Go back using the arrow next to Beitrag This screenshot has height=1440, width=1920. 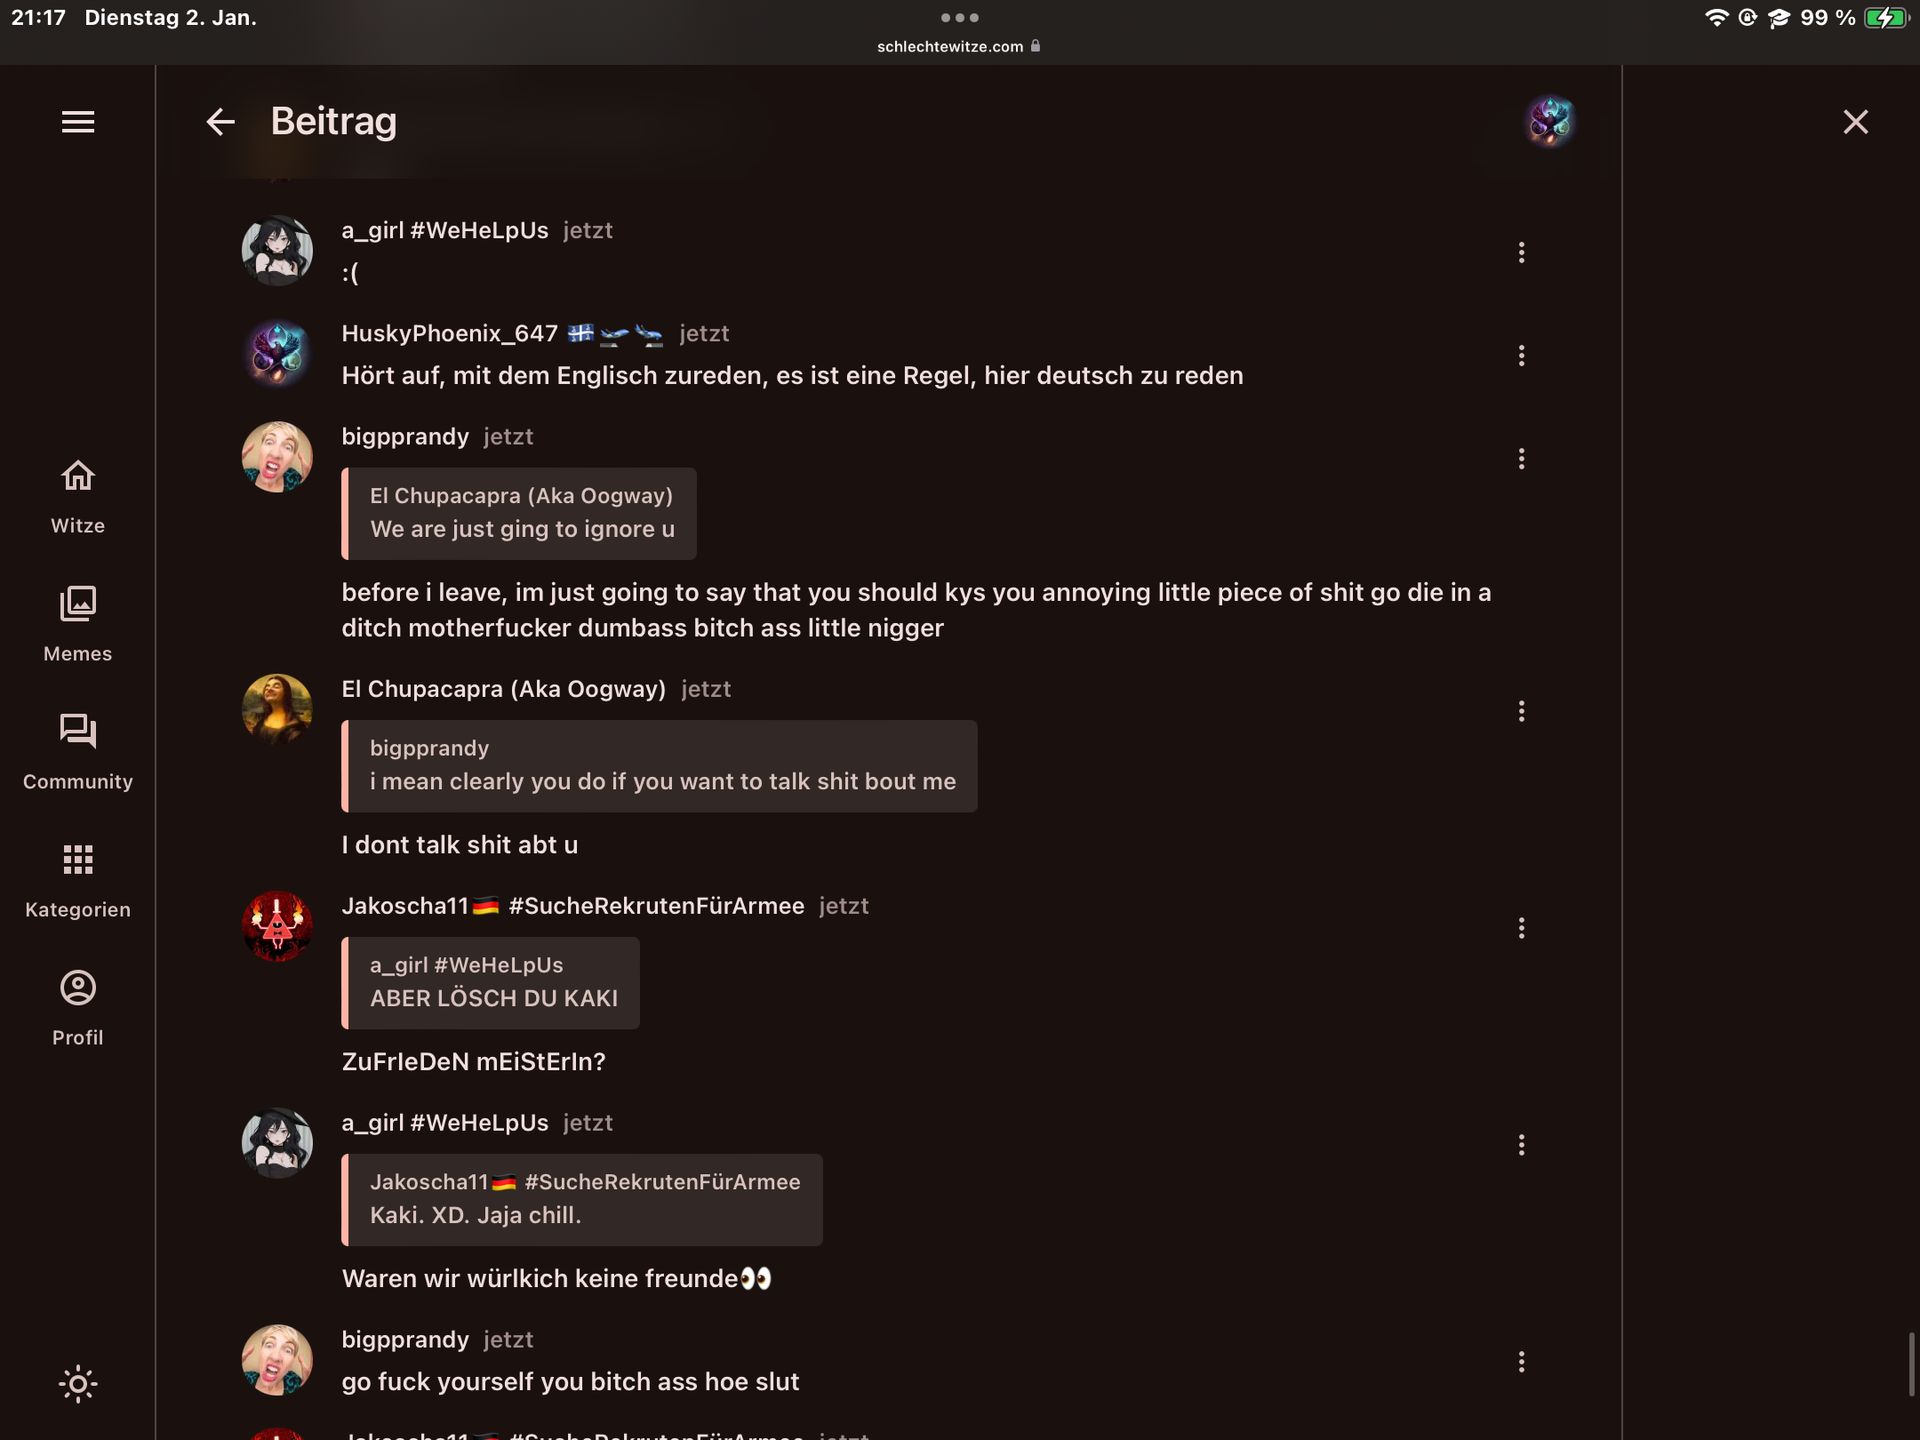coord(220,122)
